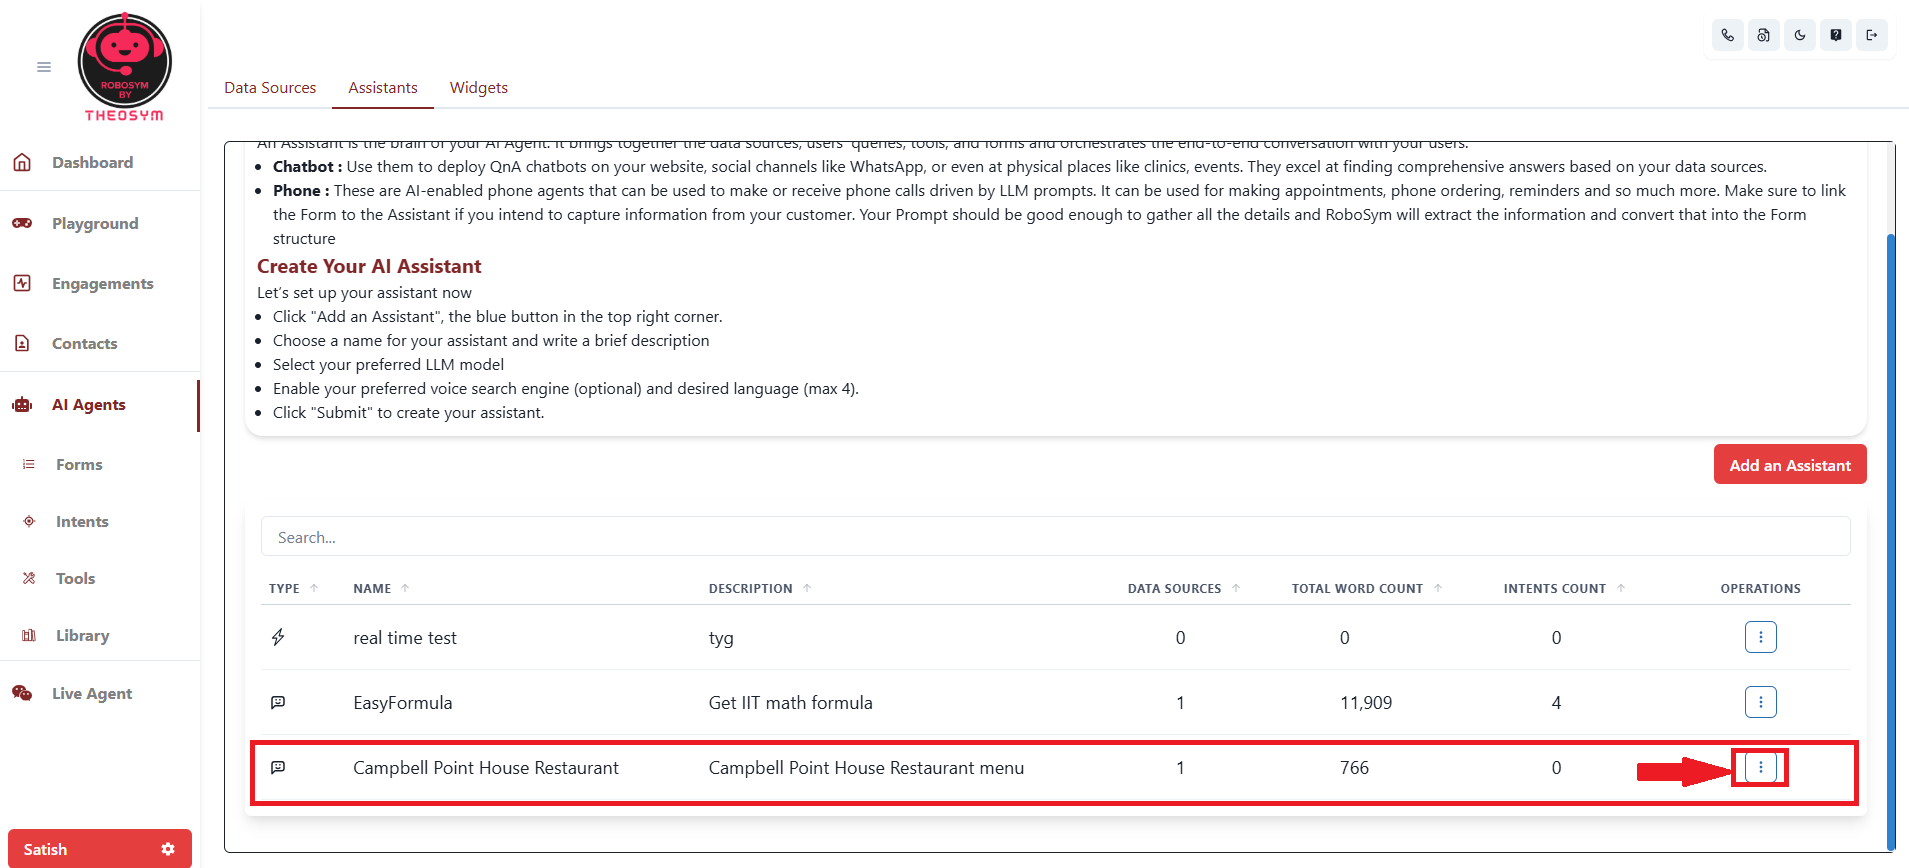Sort table by Name column arrow
1909x868 pixels.
coord(405,588)
